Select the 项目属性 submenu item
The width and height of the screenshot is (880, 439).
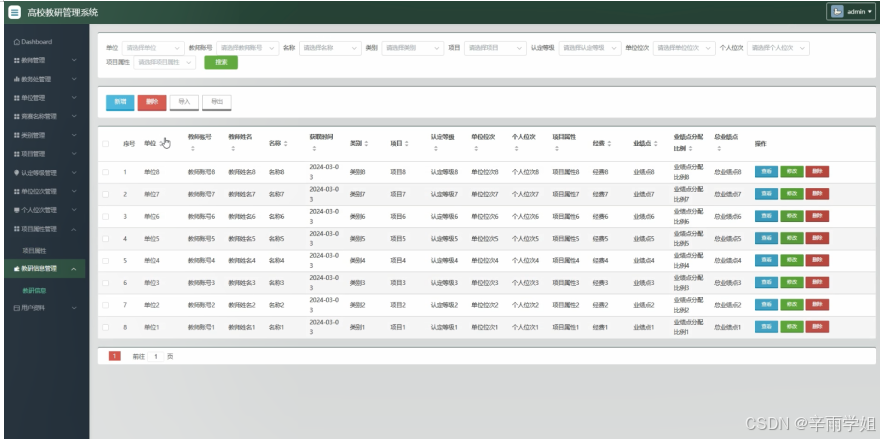34,251
